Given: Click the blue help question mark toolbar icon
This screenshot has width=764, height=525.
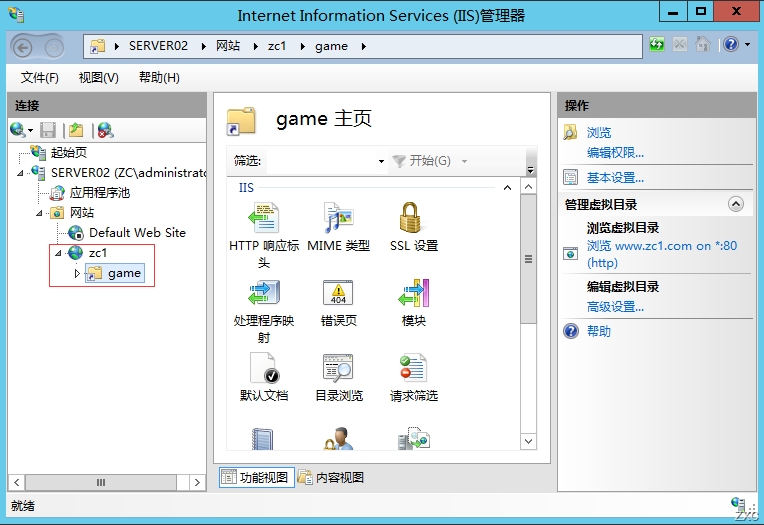Looking at the screenshot, I should coord(731,45).
